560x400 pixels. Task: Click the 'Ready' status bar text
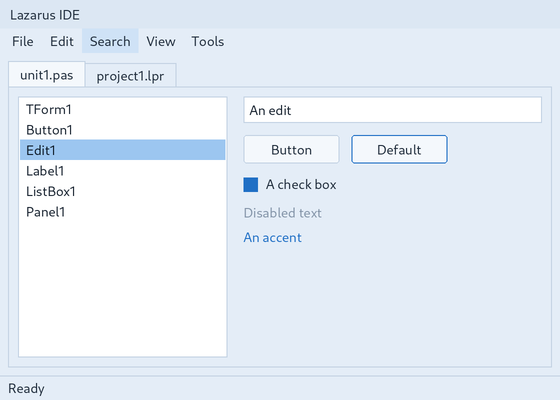tap(26, 388)
